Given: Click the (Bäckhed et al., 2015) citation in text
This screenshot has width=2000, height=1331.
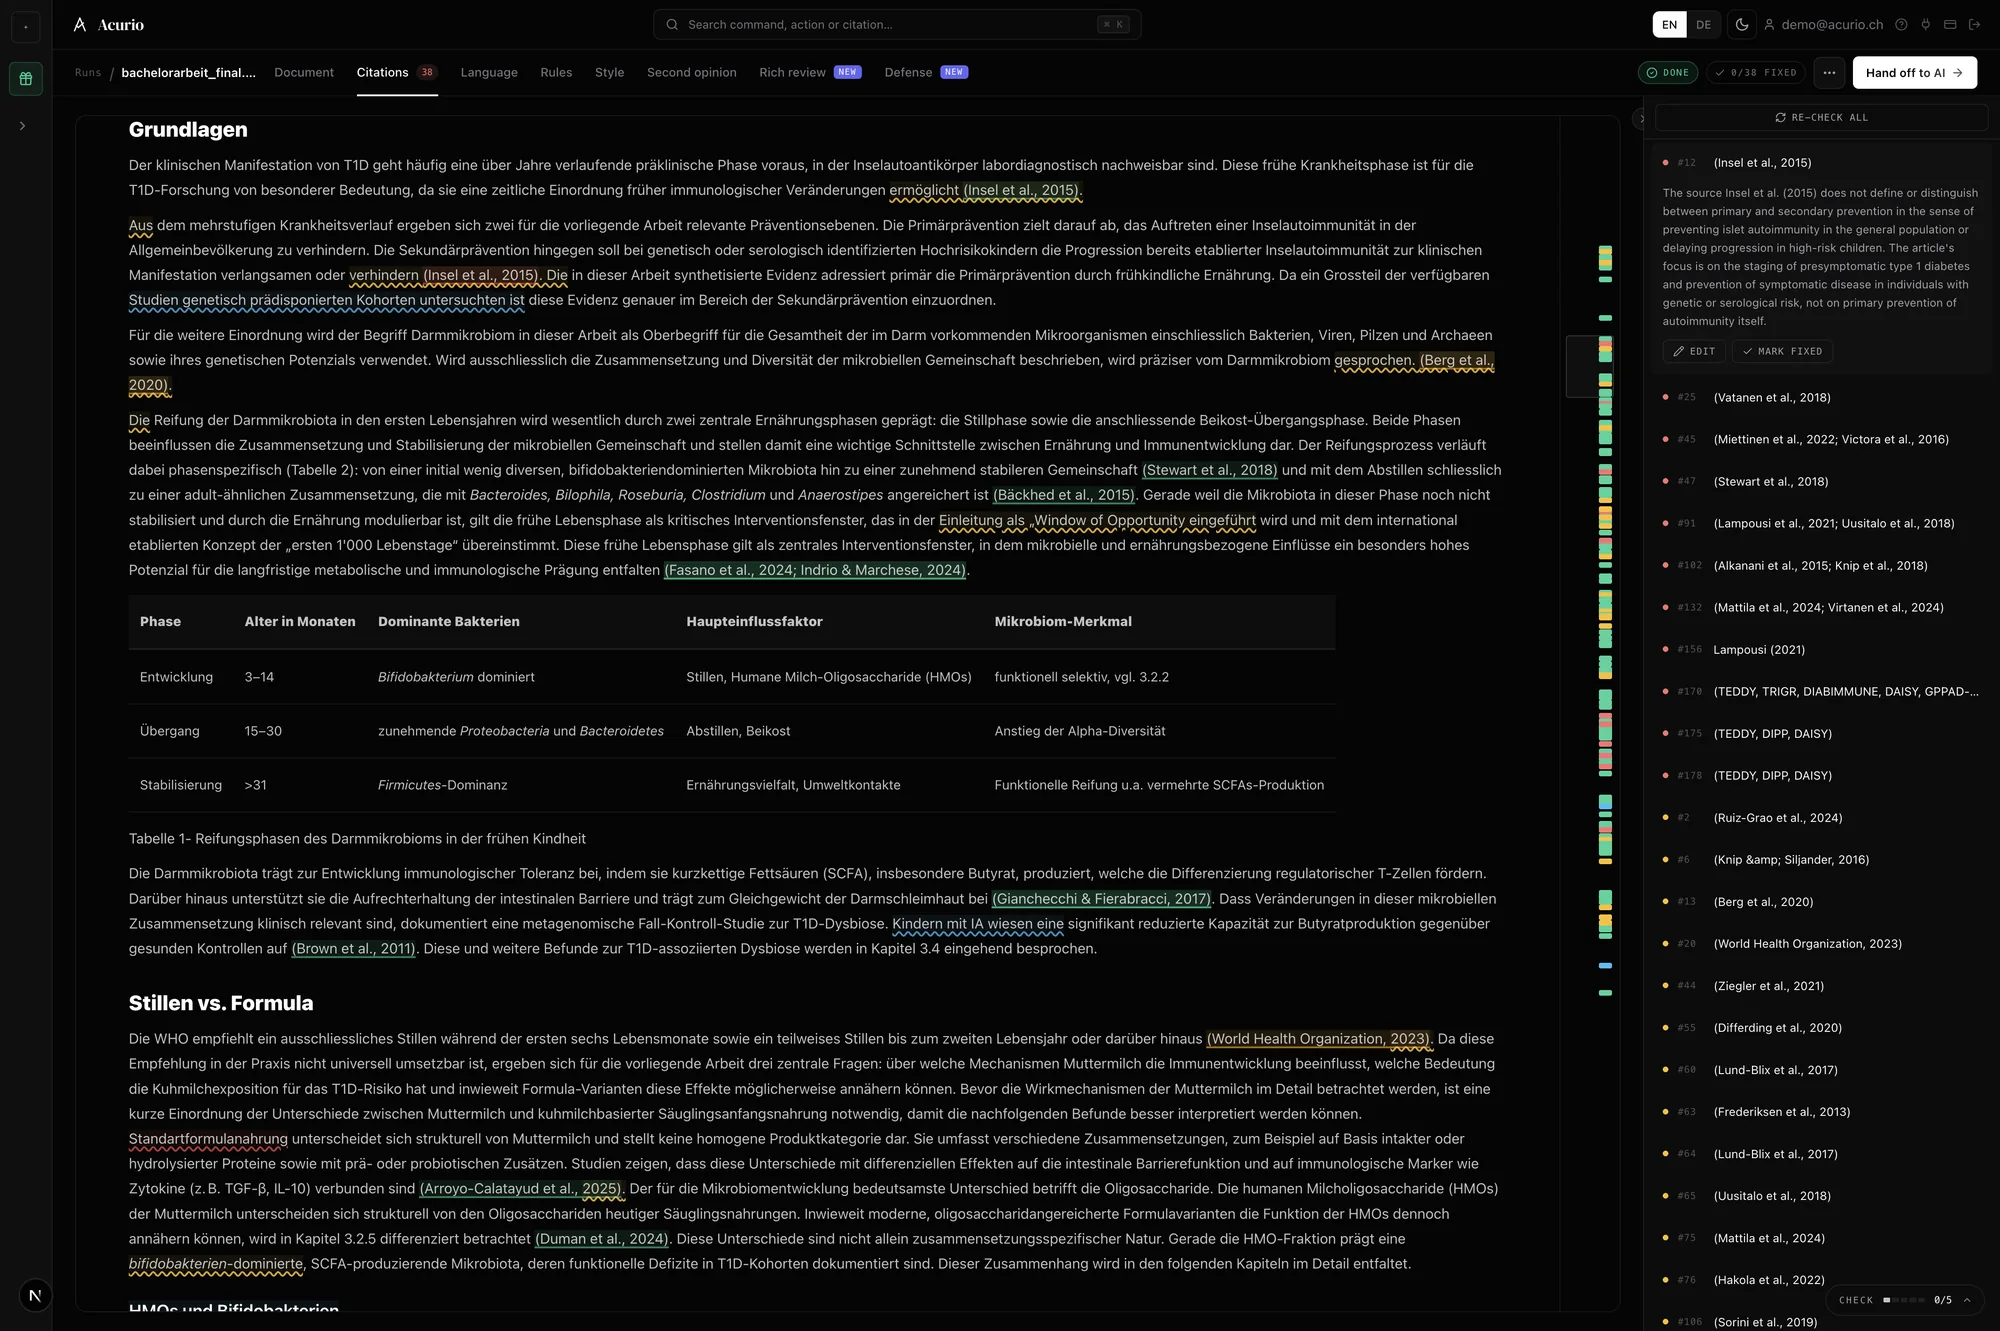Looking at the screenshot, I should pyautogui.click(x=1063, y=496).
